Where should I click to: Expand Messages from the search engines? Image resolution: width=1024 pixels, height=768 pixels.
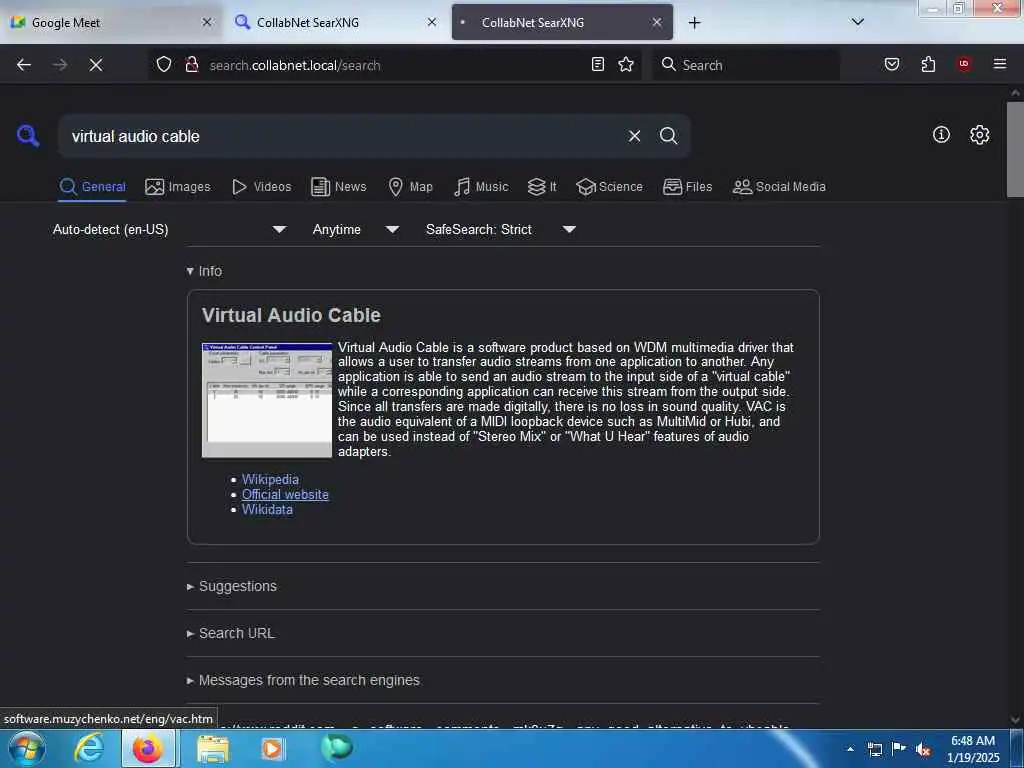tap(303, 680)
